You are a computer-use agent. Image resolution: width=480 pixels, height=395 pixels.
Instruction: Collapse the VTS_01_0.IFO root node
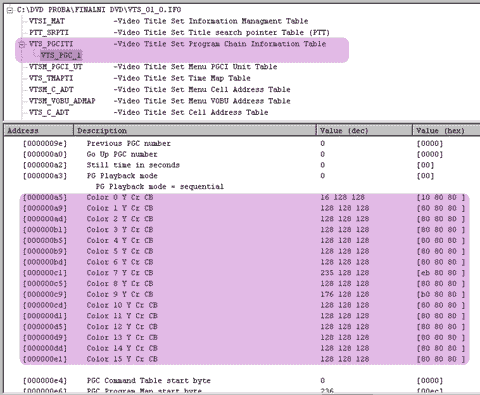click(x=10, y=10)
